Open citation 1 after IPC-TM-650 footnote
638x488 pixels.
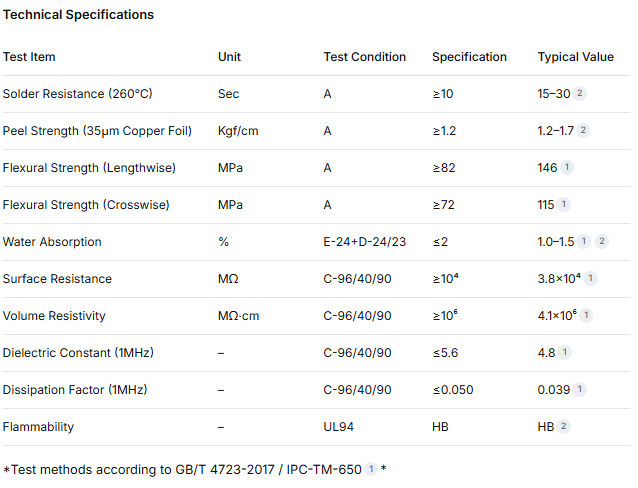tap(371, 469)
